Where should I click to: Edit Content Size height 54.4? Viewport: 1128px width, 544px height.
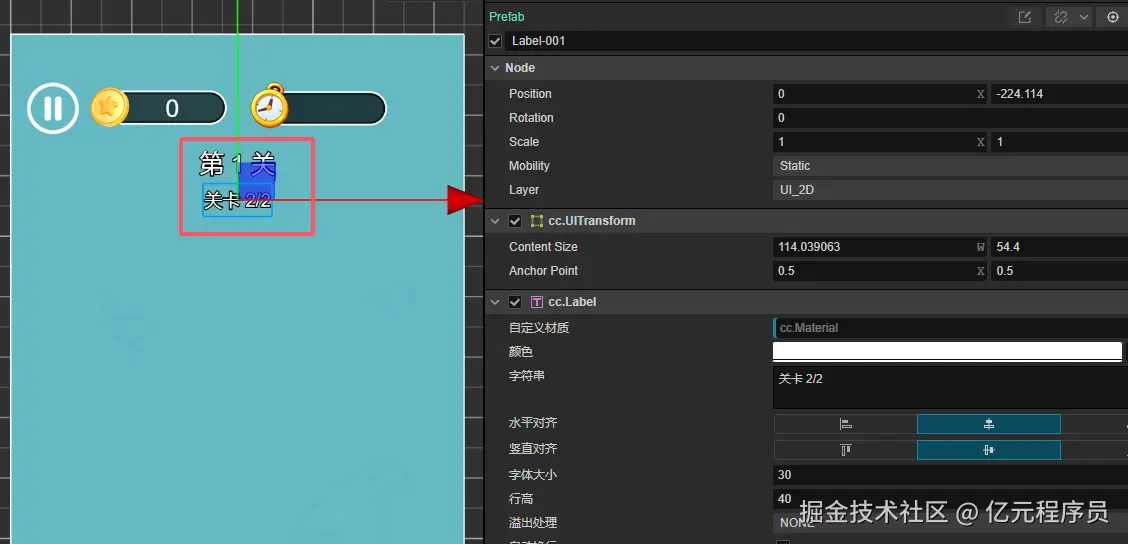pyautogui.click(x=1059, y=247)
